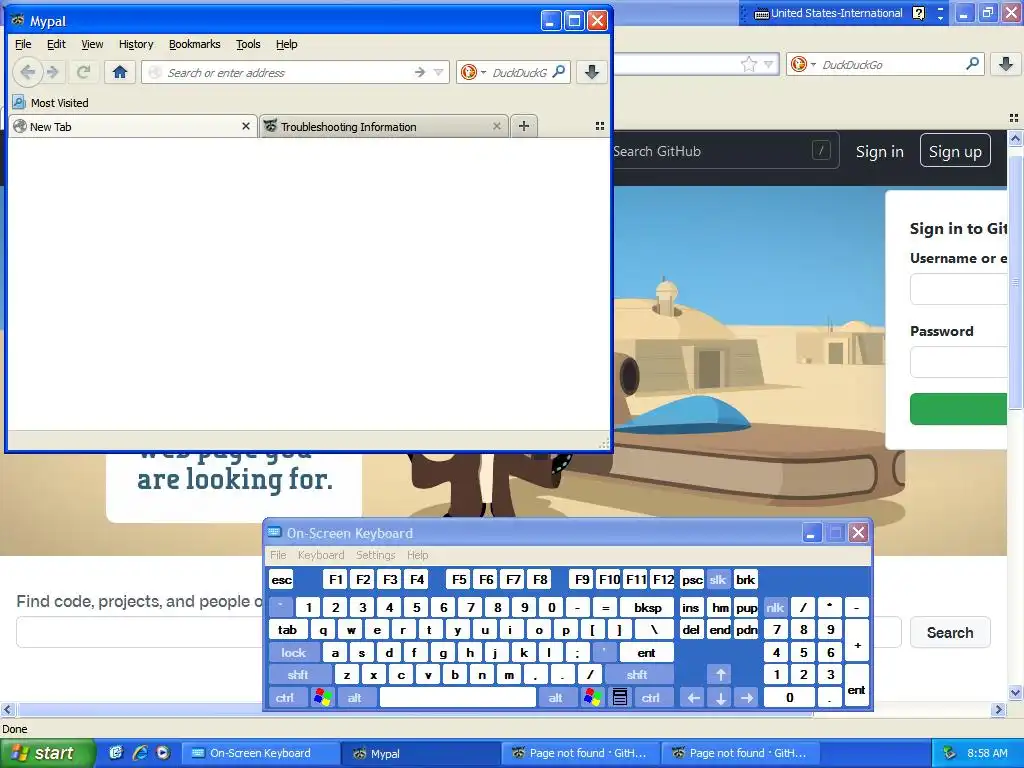The width and height of the screenshot is (1024, 768).
Task: Launch Windows Media Player from quick launch
Action: 163,752
